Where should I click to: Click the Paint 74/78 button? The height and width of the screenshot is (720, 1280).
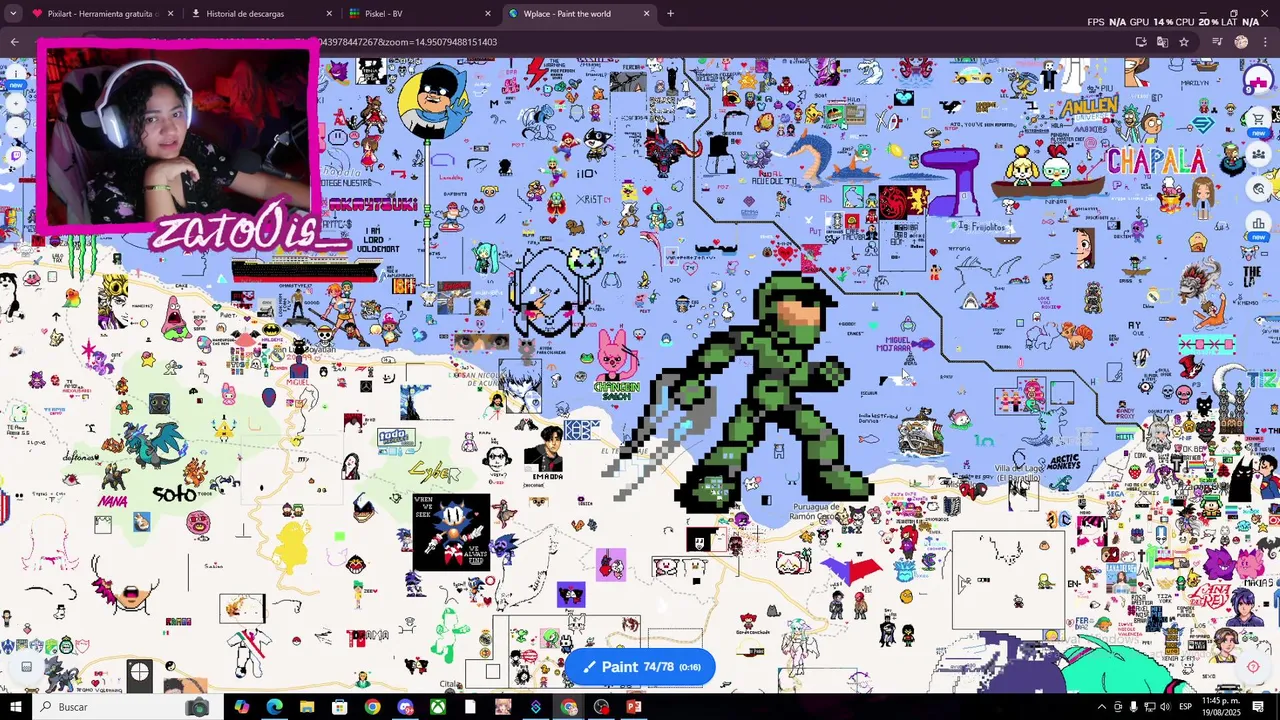640,667
